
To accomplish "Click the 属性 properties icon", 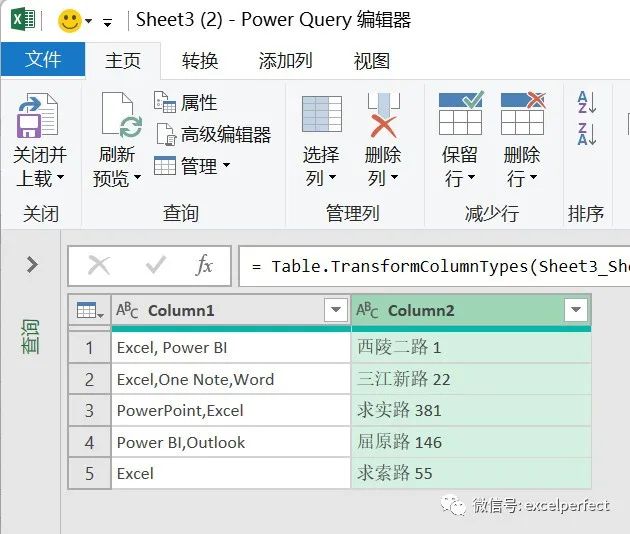I will 165,102.
